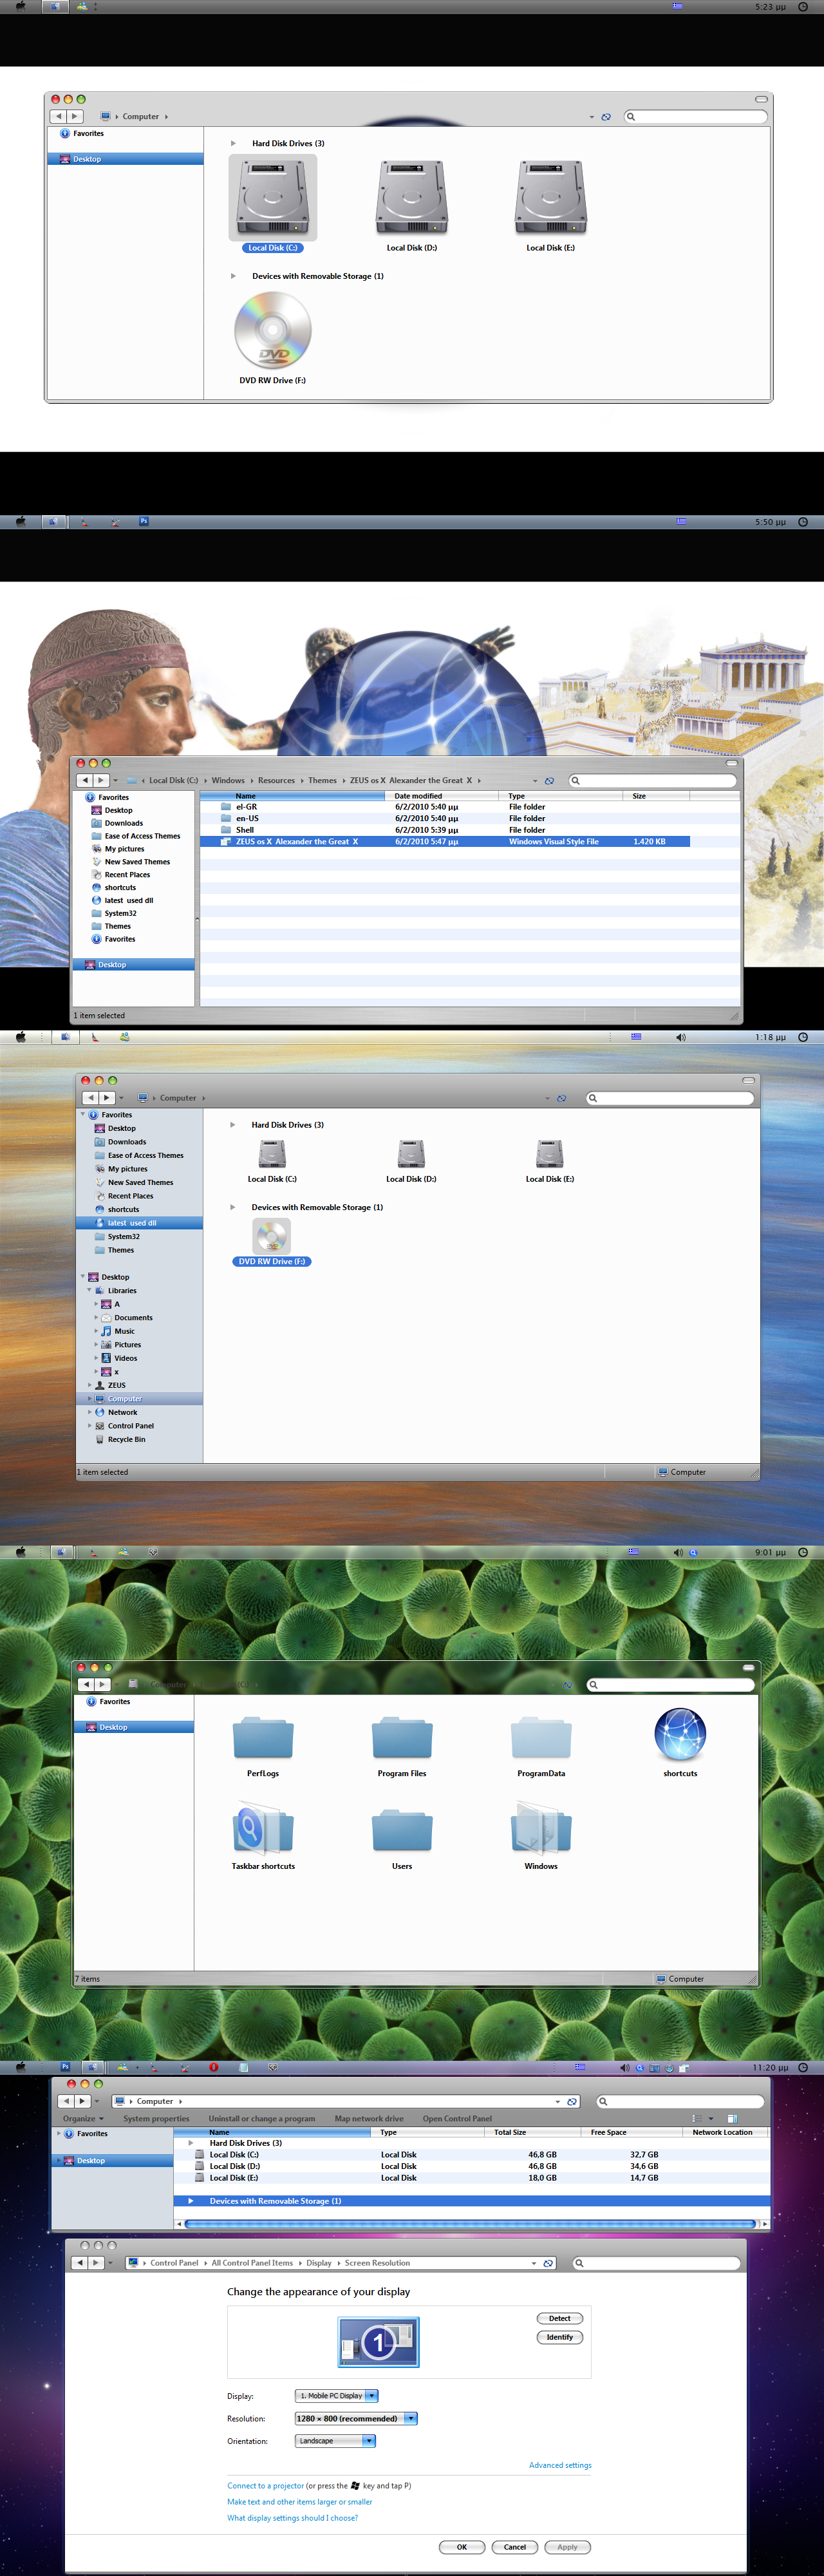Collapse the Libraries node in sidebar tree
The image size is (824, 2576).
[89, 1290]
